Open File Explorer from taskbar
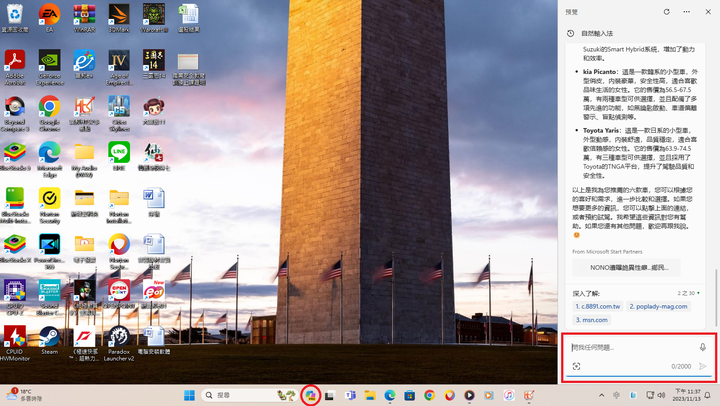 click(x=370, y=395)
